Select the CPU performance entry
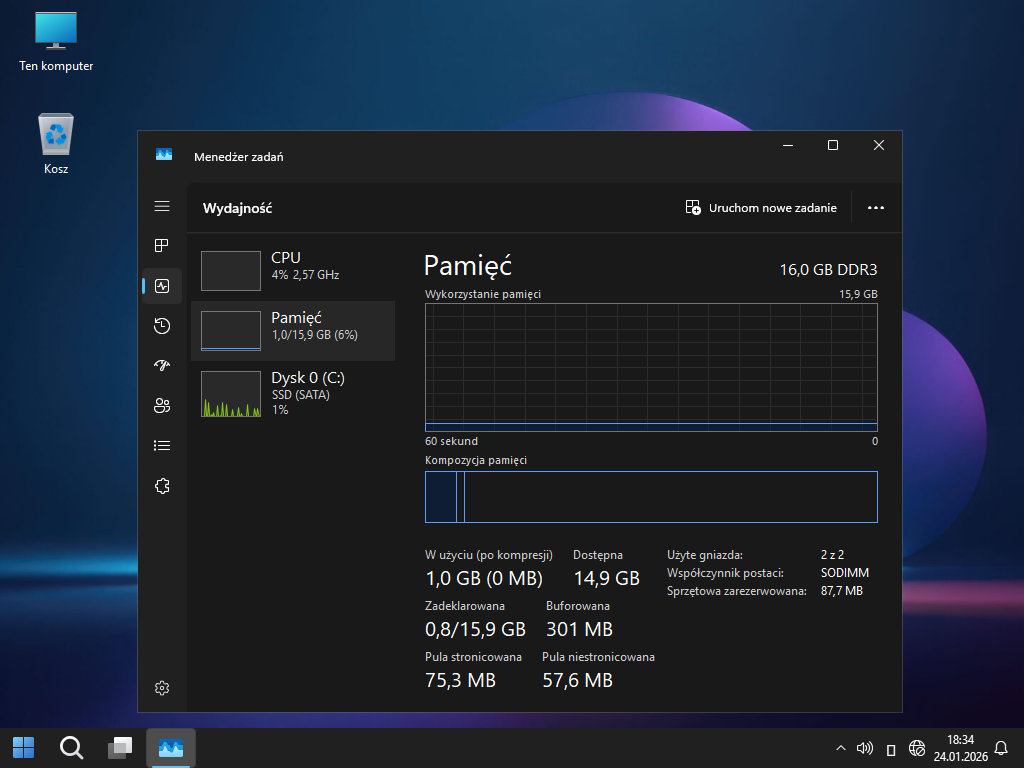The width and height of the screenshot is (1024, 768). [x=292, y=270]
